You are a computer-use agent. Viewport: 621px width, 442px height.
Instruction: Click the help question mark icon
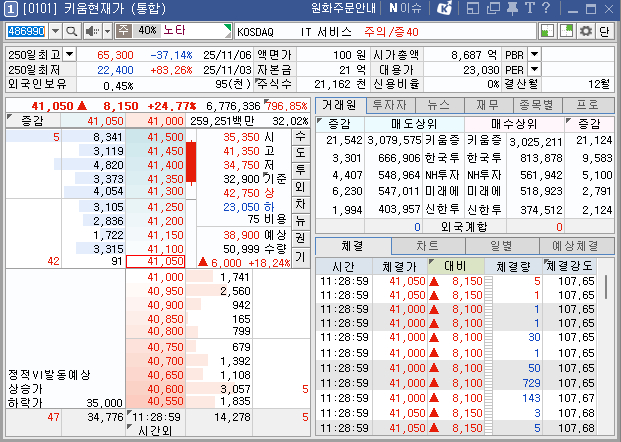click(546, 8)
